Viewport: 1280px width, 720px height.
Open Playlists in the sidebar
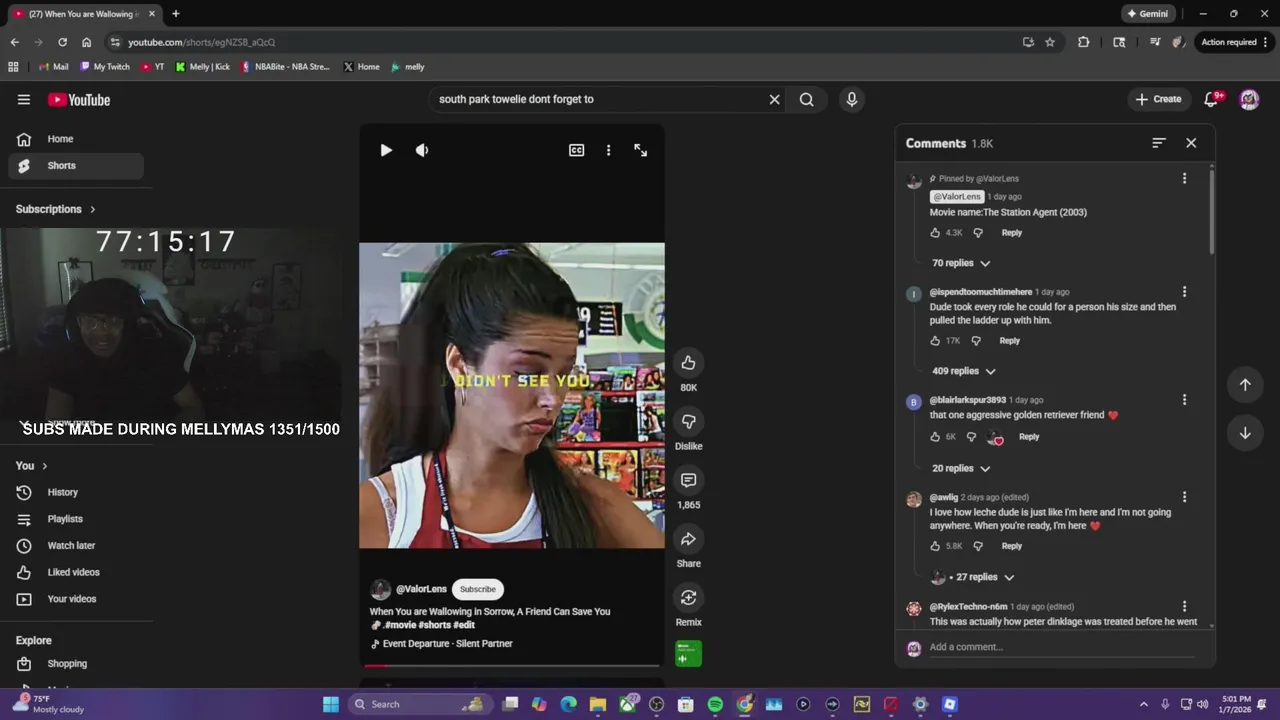tap(76, 519)
